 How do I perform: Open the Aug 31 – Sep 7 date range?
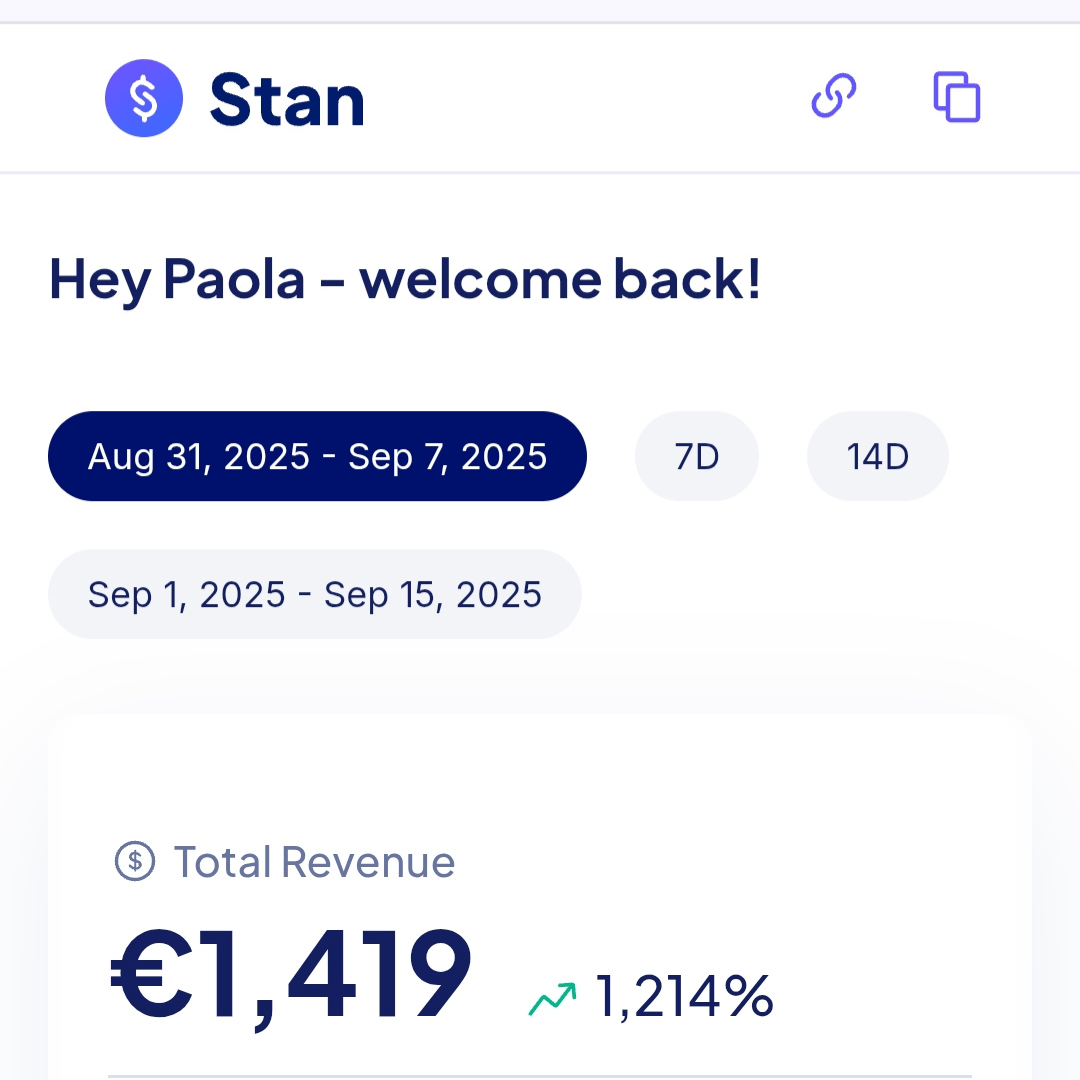point(317,456)
